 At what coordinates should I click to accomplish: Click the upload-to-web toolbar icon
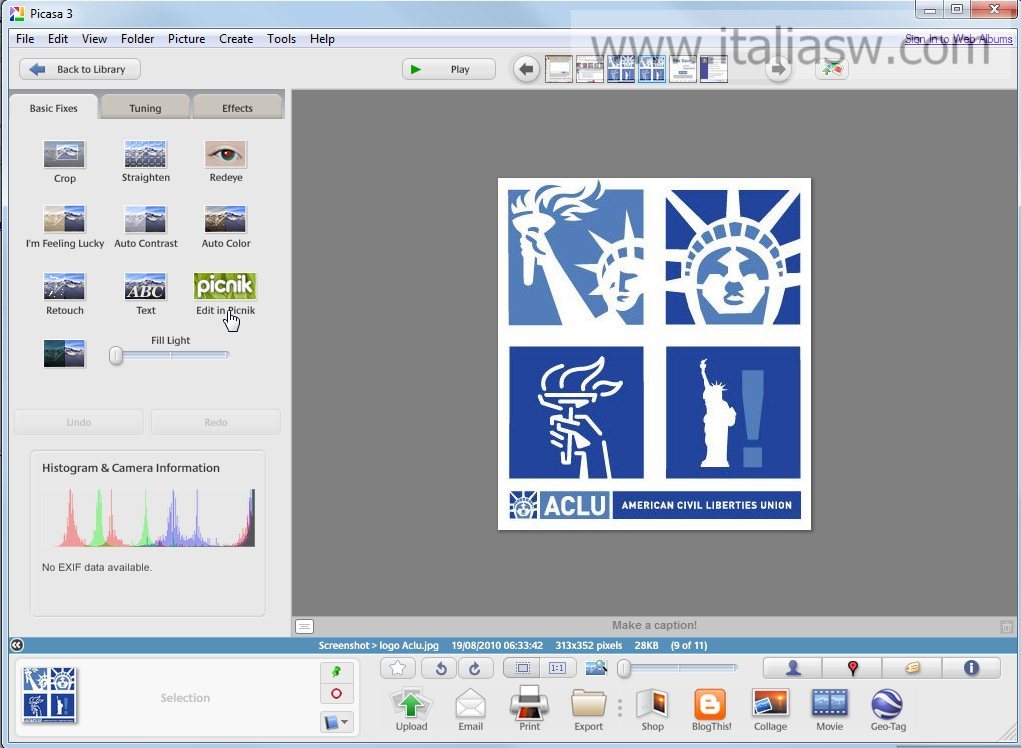832,68
